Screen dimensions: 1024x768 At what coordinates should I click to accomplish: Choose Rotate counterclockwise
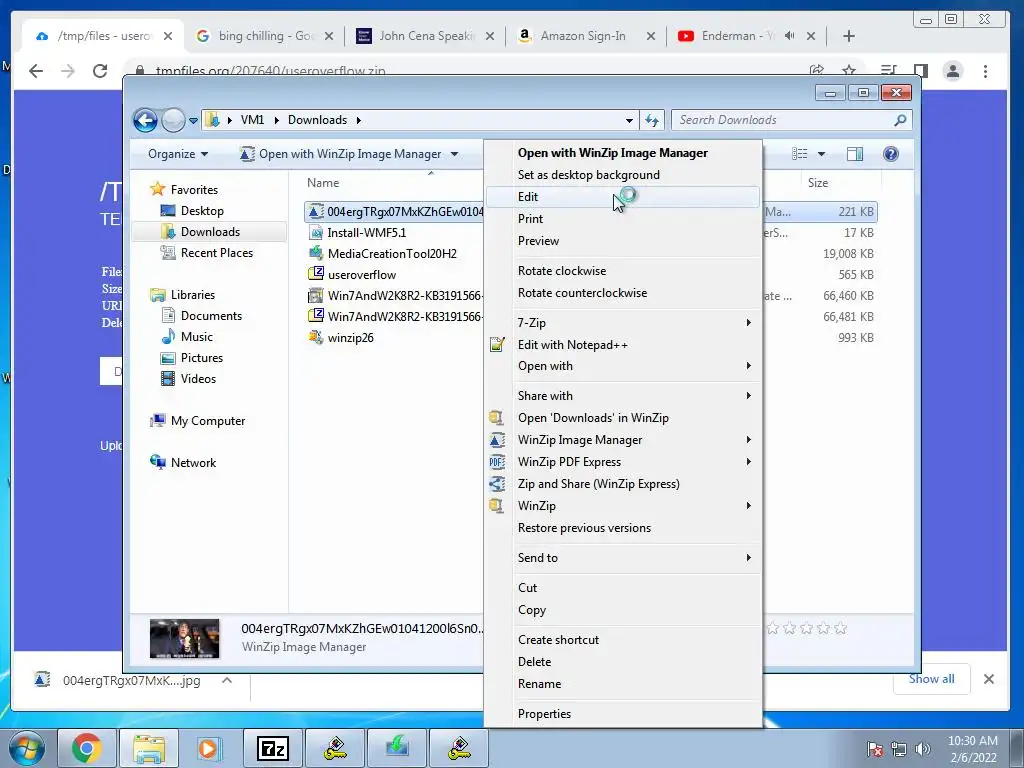tap(622, 293)
